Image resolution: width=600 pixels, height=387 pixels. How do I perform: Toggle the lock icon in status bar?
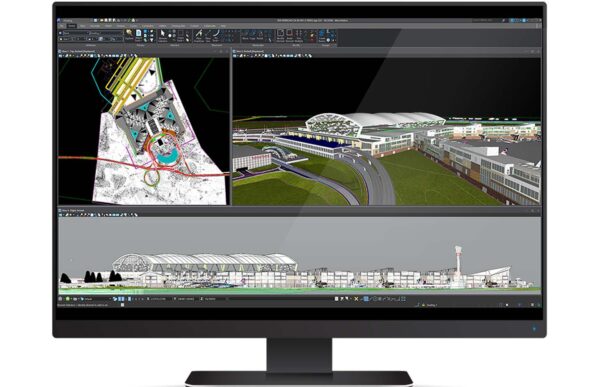click(337, 299)
